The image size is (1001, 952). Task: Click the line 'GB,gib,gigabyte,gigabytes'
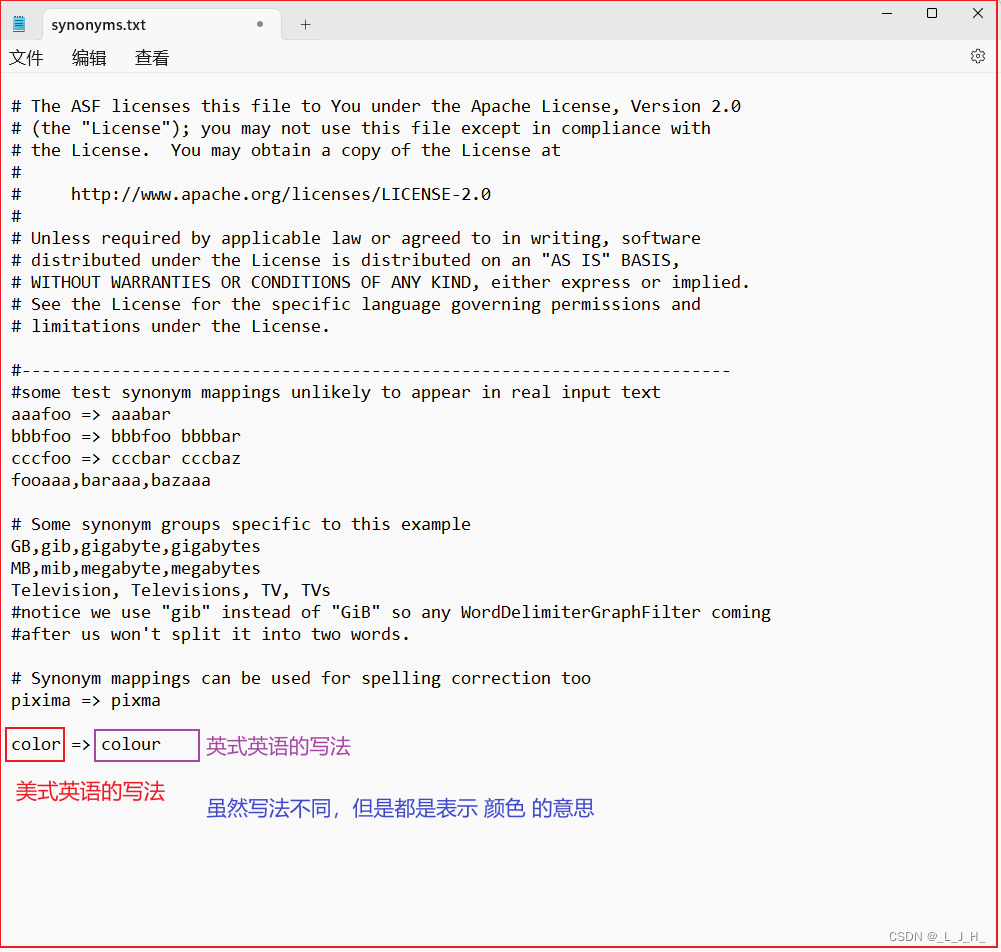click(x=135, y=547)
